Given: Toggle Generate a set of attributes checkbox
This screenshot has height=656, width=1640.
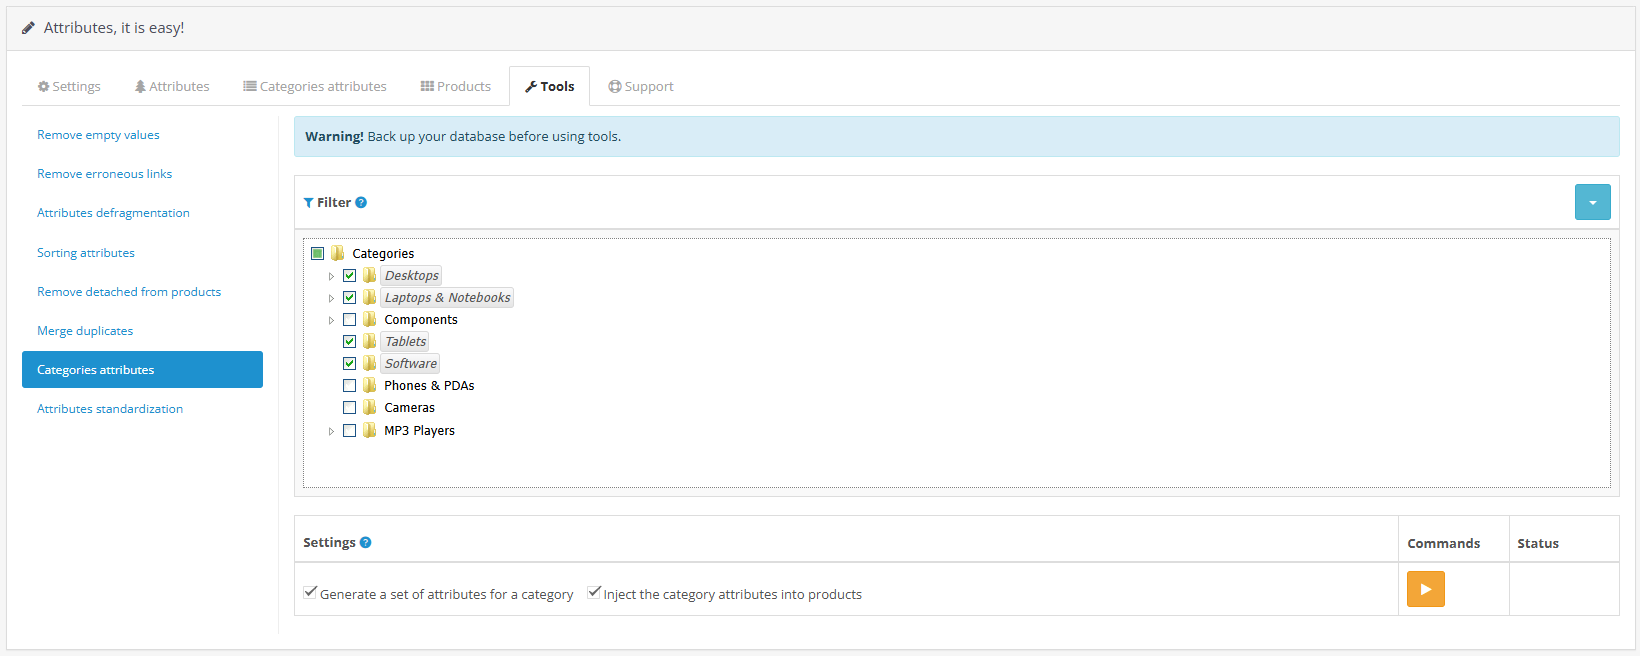Looking at the screenshot, I should point(310,592).
